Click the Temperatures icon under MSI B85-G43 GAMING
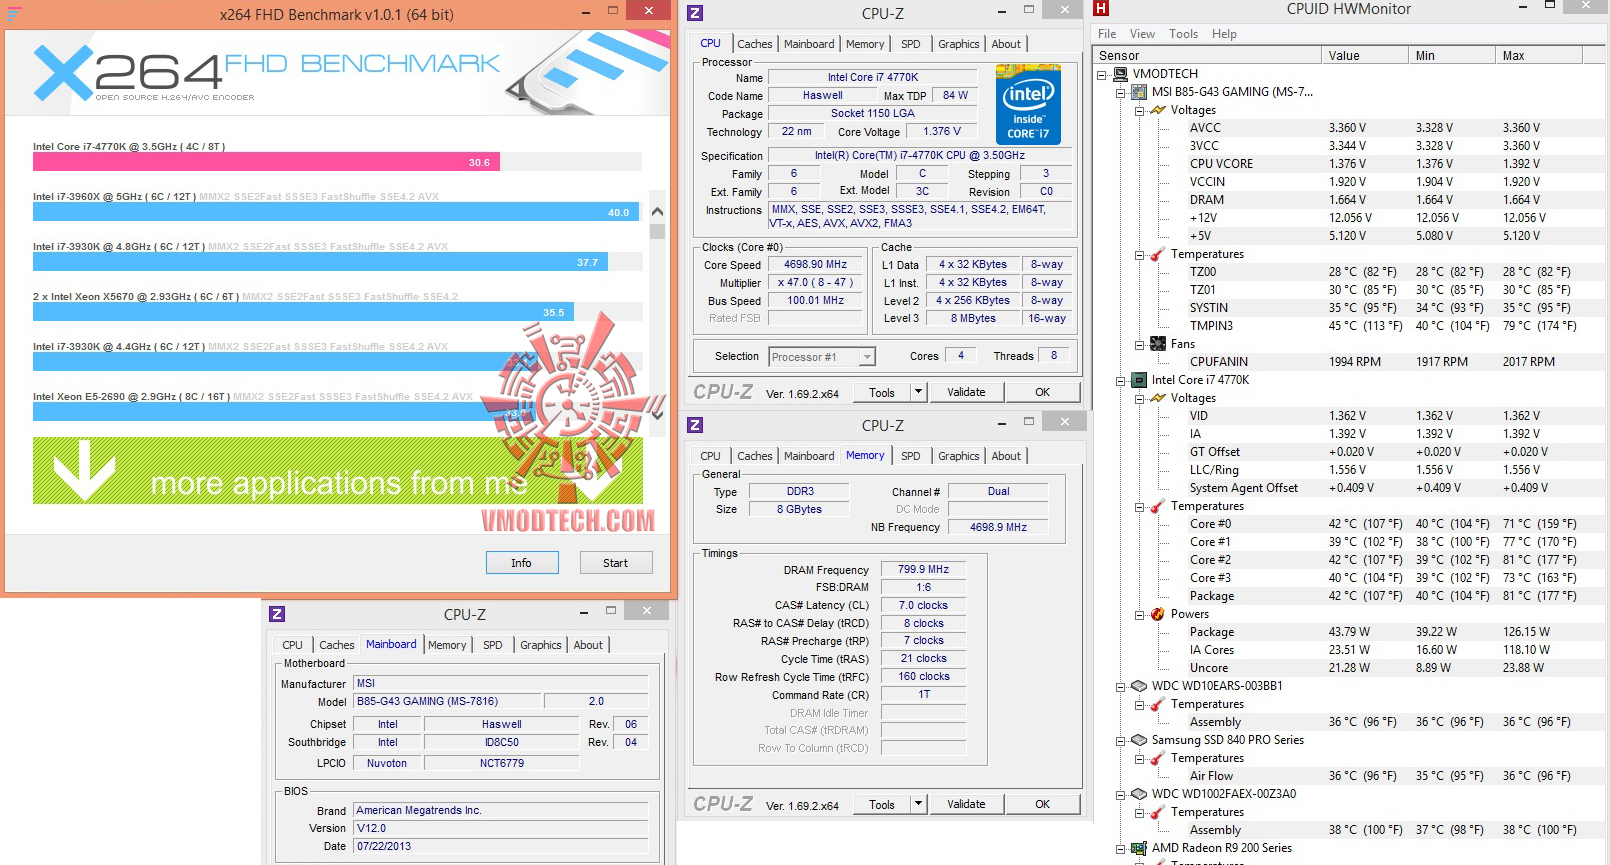 [1158, 254]
